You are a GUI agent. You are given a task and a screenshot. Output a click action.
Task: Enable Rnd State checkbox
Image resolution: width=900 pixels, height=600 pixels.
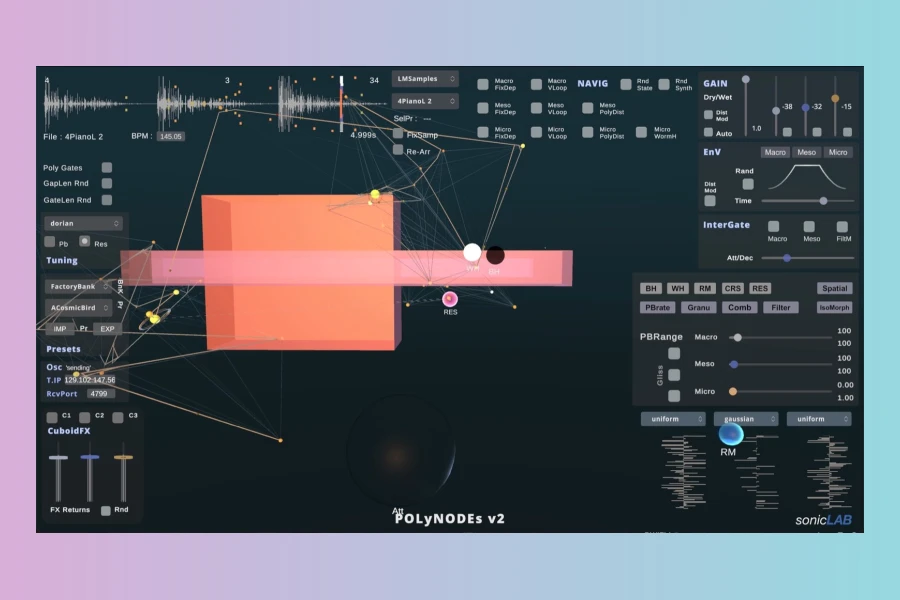(x=626, y=84)
